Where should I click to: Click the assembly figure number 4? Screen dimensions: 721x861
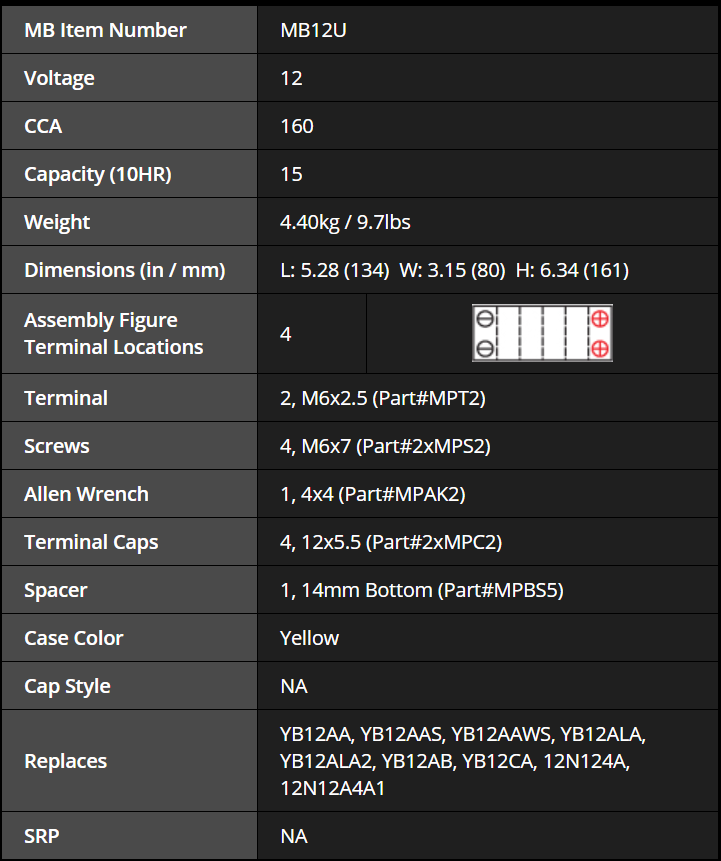[286, 334]
